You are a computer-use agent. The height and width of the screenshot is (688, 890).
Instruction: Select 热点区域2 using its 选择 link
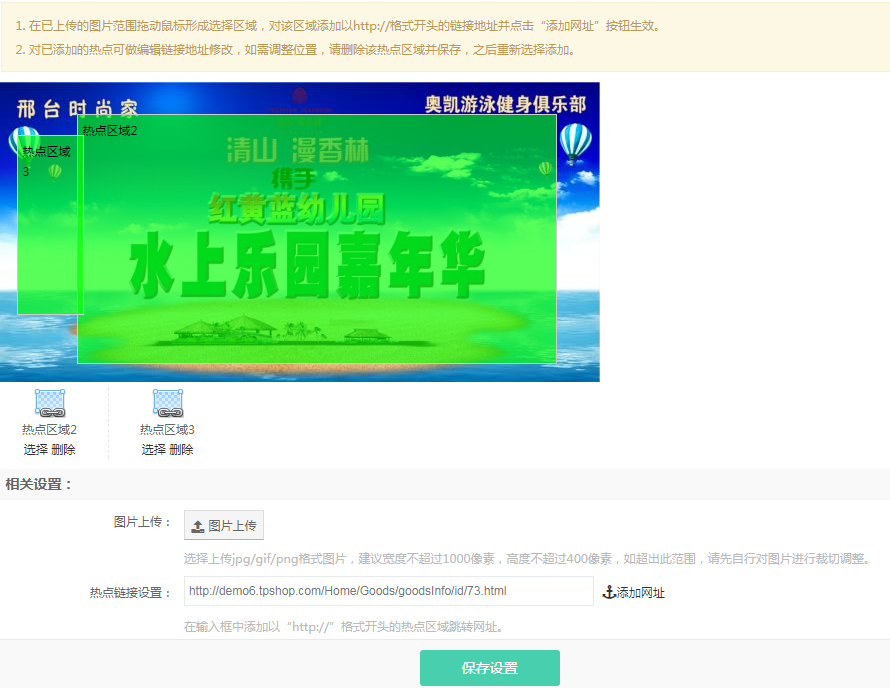click(36, 450)
